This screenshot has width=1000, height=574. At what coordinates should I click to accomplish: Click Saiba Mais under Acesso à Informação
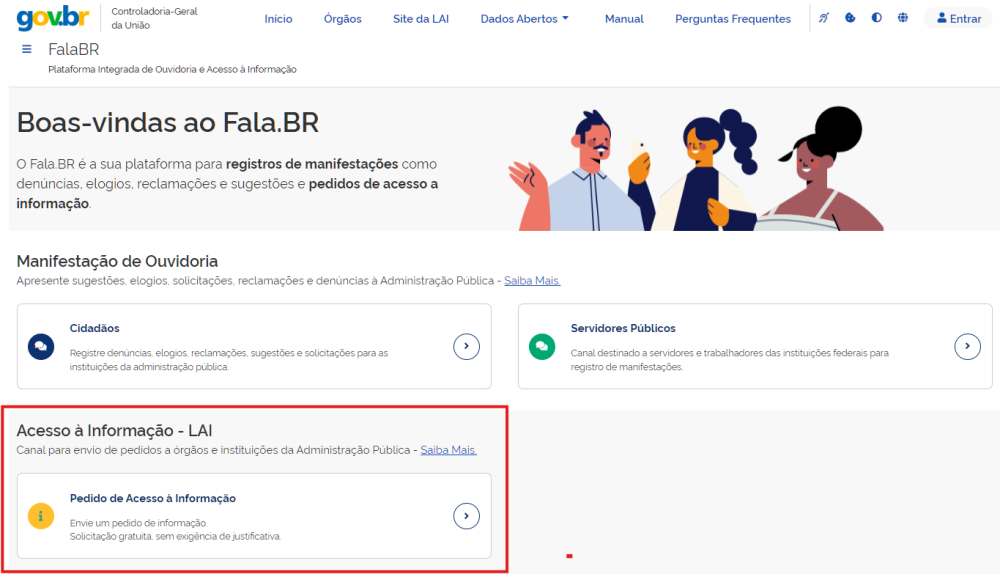pyautogui.click(x=448, y=450)
